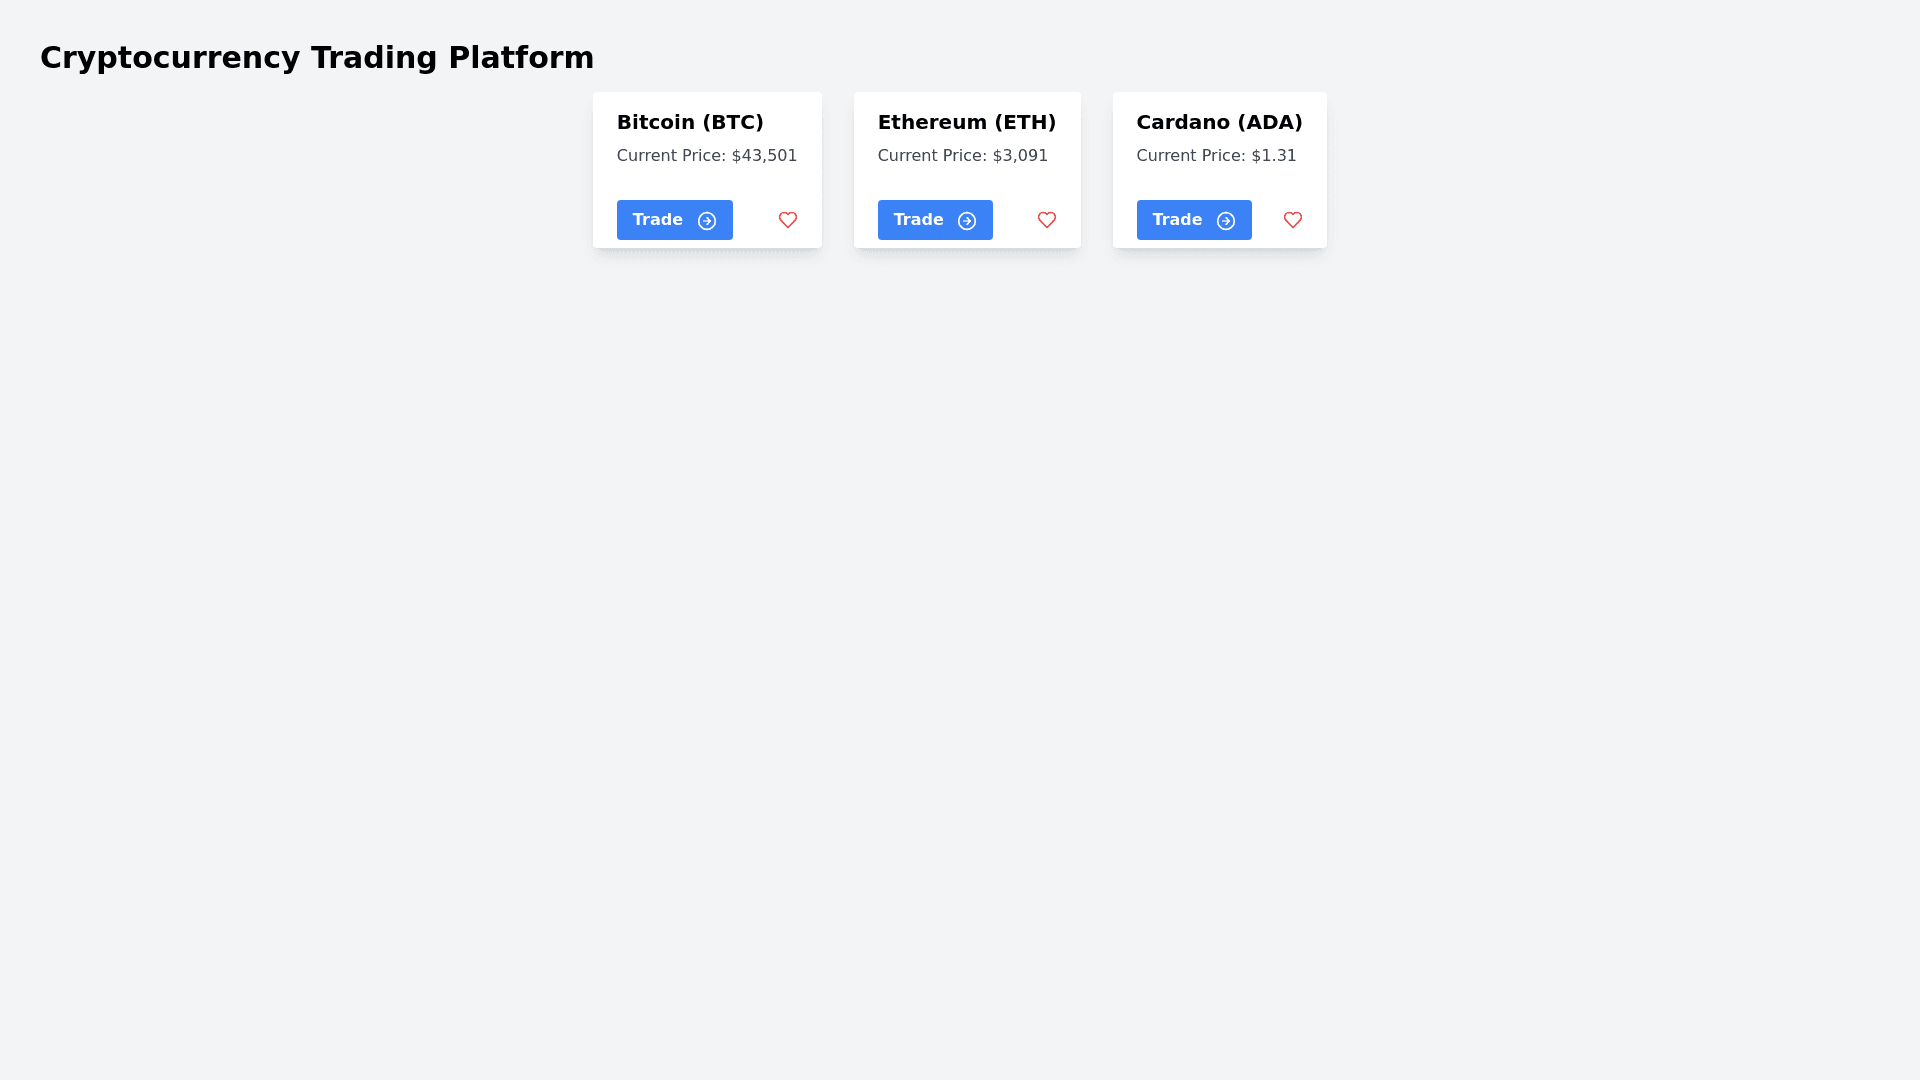This screenshot has height=1080, width=1920.
Task: Toggle the Ethereum heart favorite icon
Action: [x=1046, y=220]
